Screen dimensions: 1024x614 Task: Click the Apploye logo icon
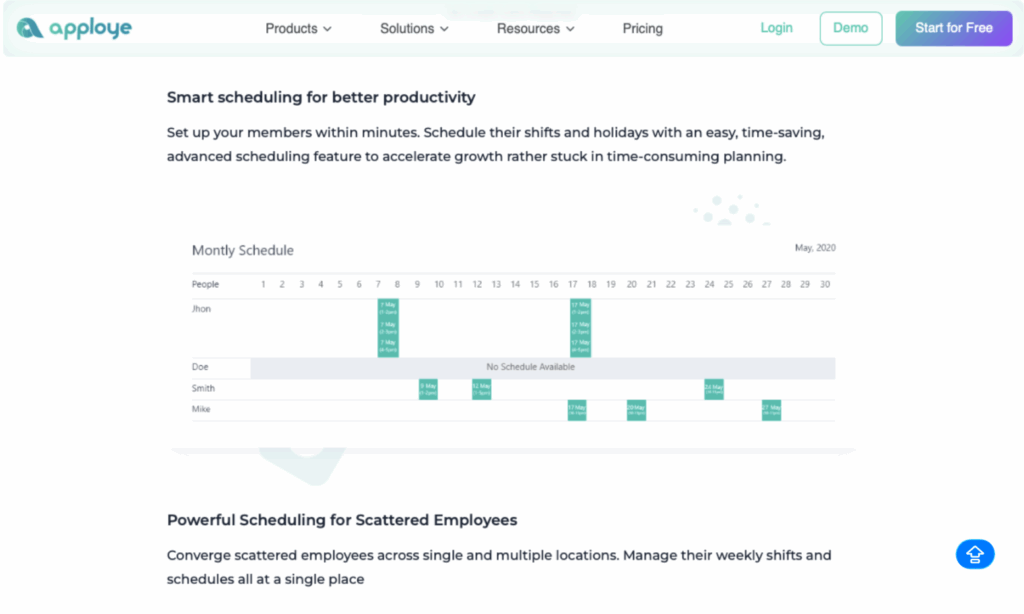(30, 29)
